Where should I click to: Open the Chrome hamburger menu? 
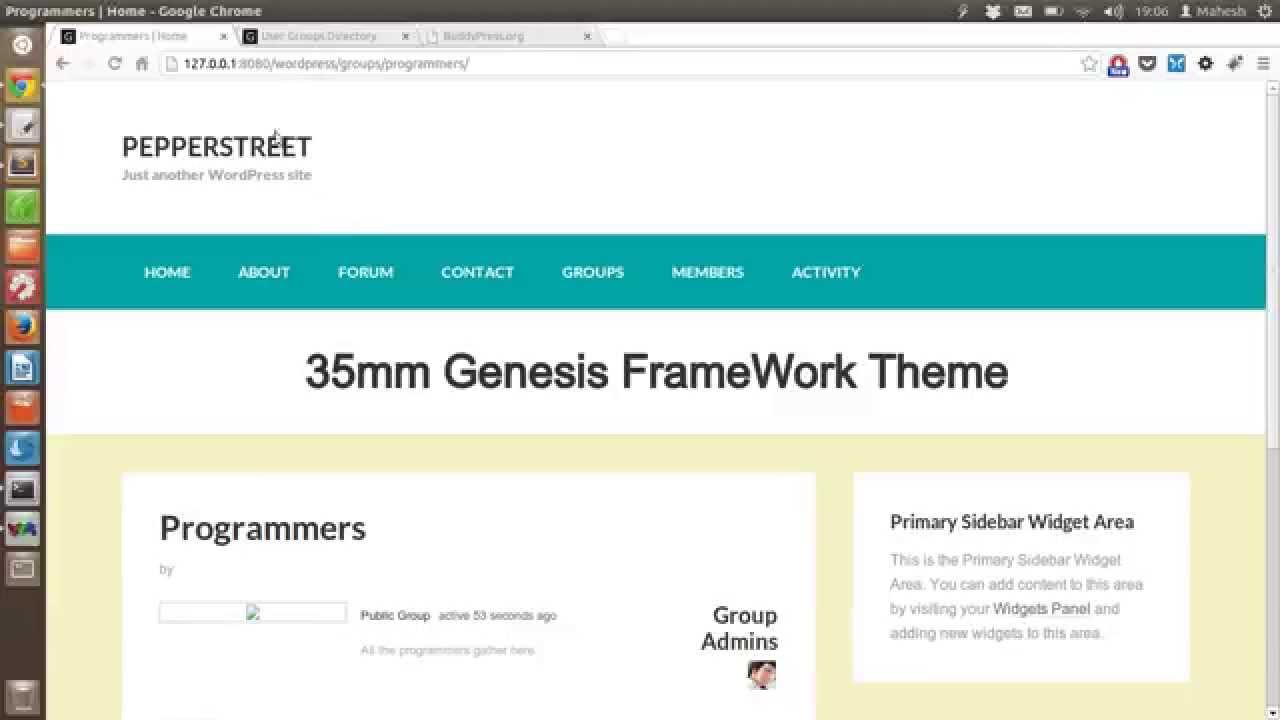tap(1263, 63)
